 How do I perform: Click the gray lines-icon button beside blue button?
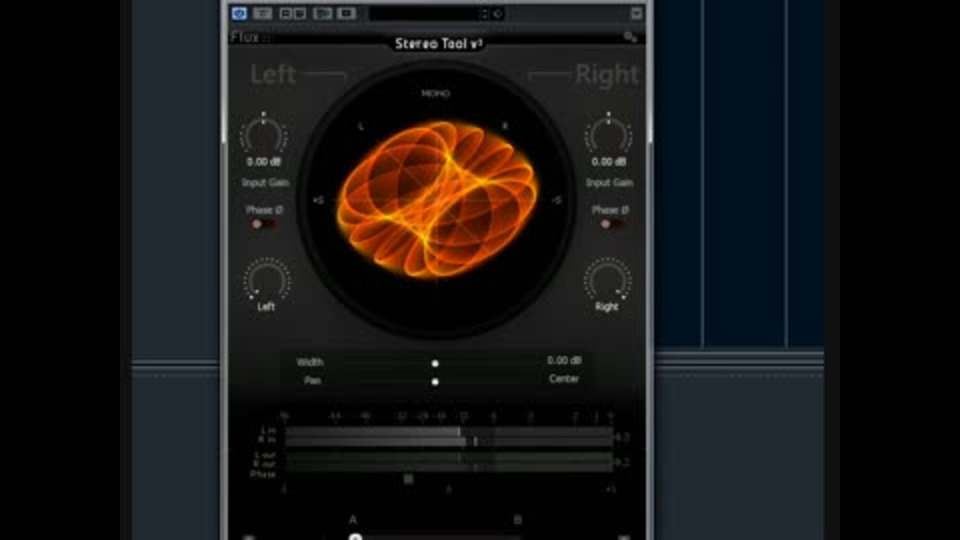coord(262,13)
